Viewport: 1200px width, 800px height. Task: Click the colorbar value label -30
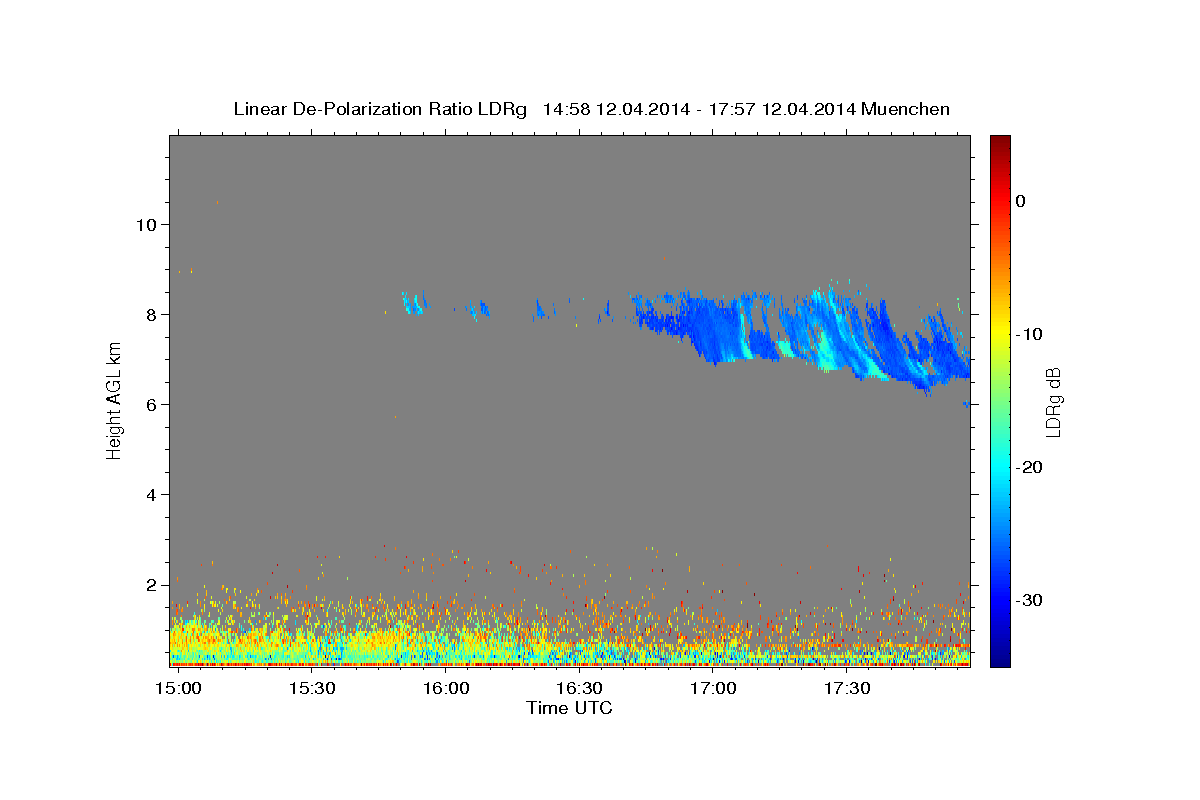click(1029, 600)
